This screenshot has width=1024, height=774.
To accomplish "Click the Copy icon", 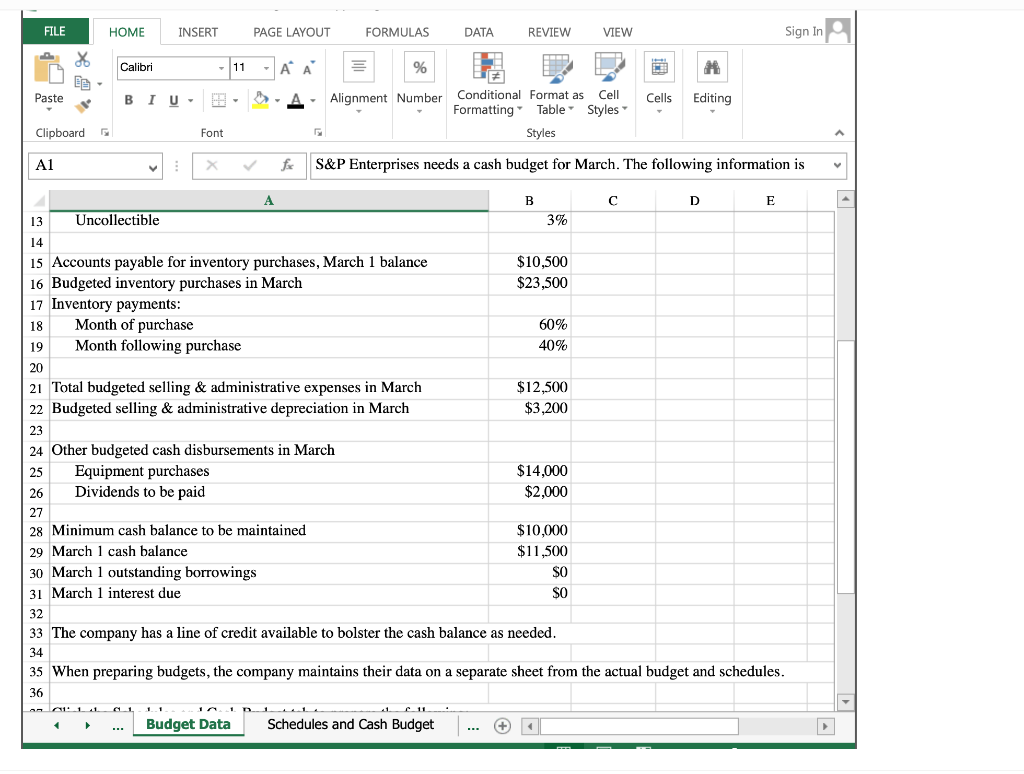I will pos(82,83).
